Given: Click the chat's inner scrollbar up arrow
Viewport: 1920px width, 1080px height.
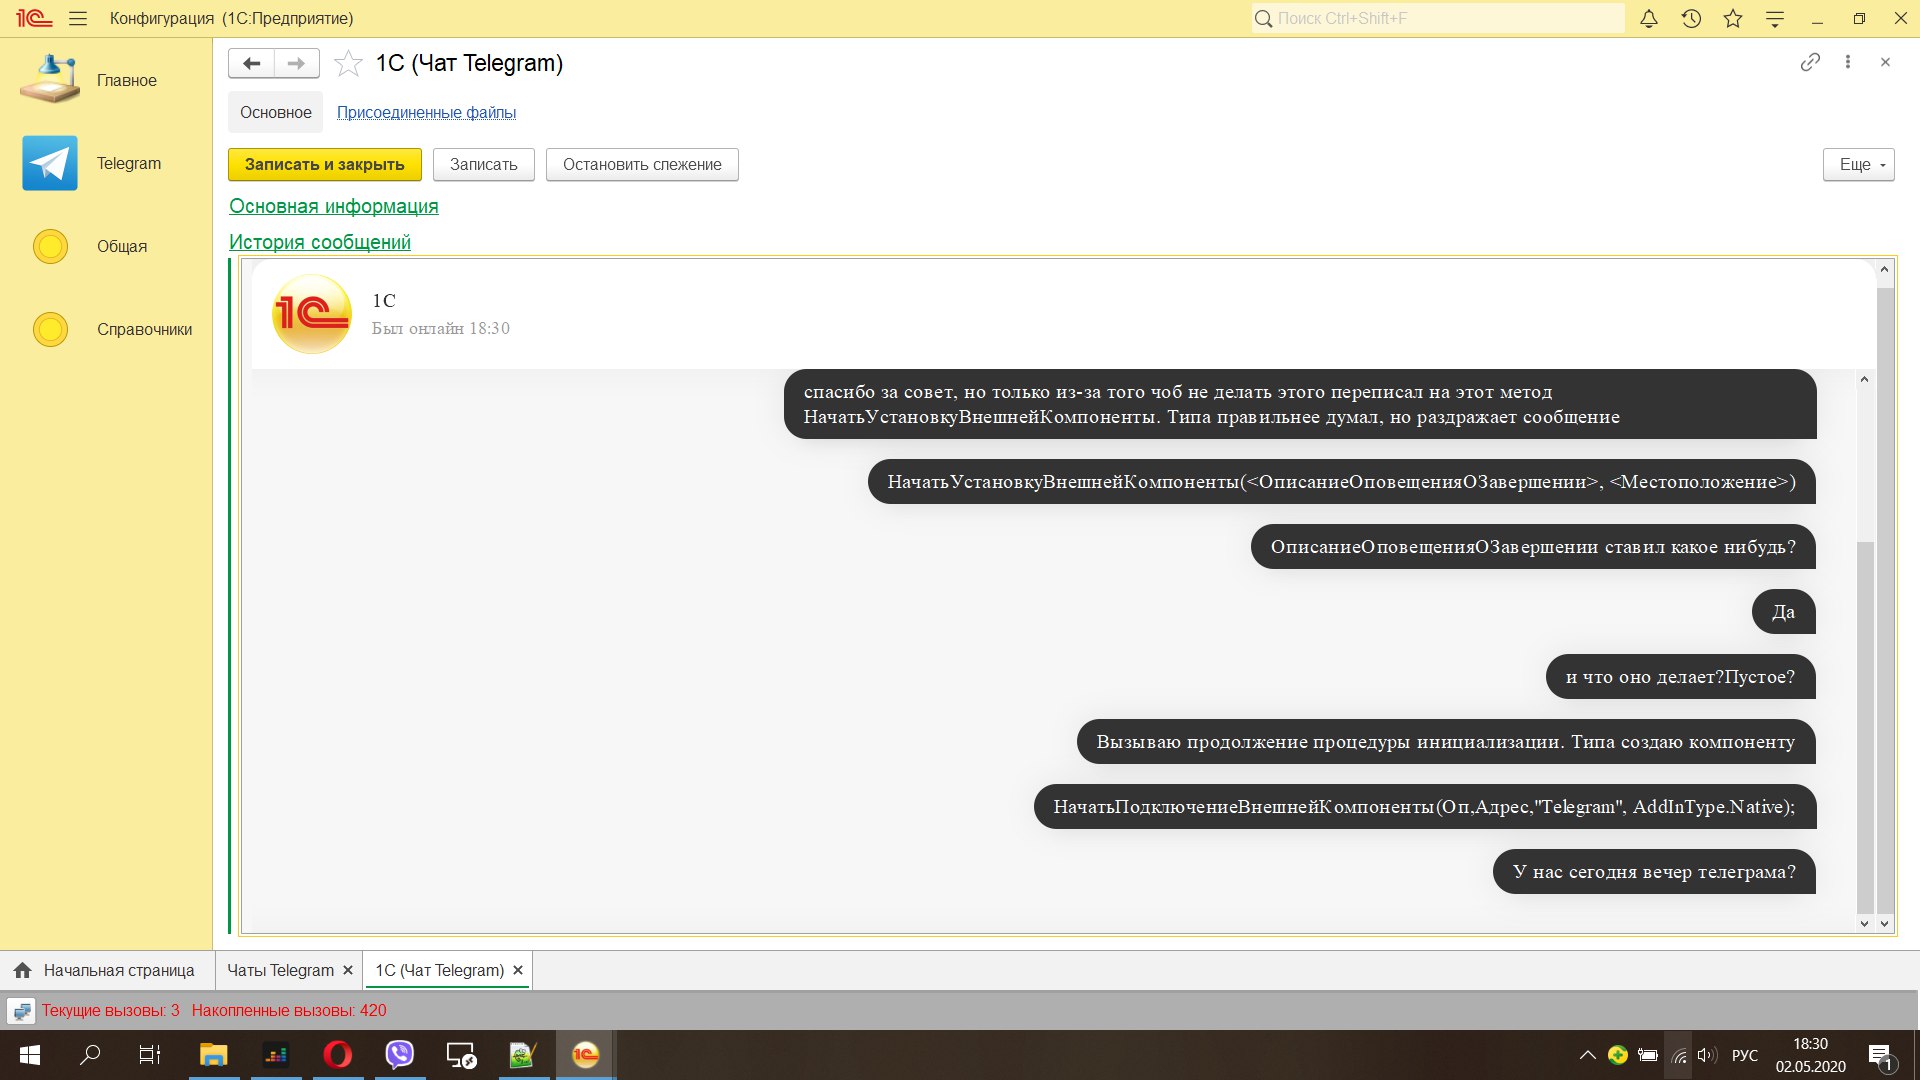Looking at the screenshot, I should pyautogui.click(x=1864, y=379).
